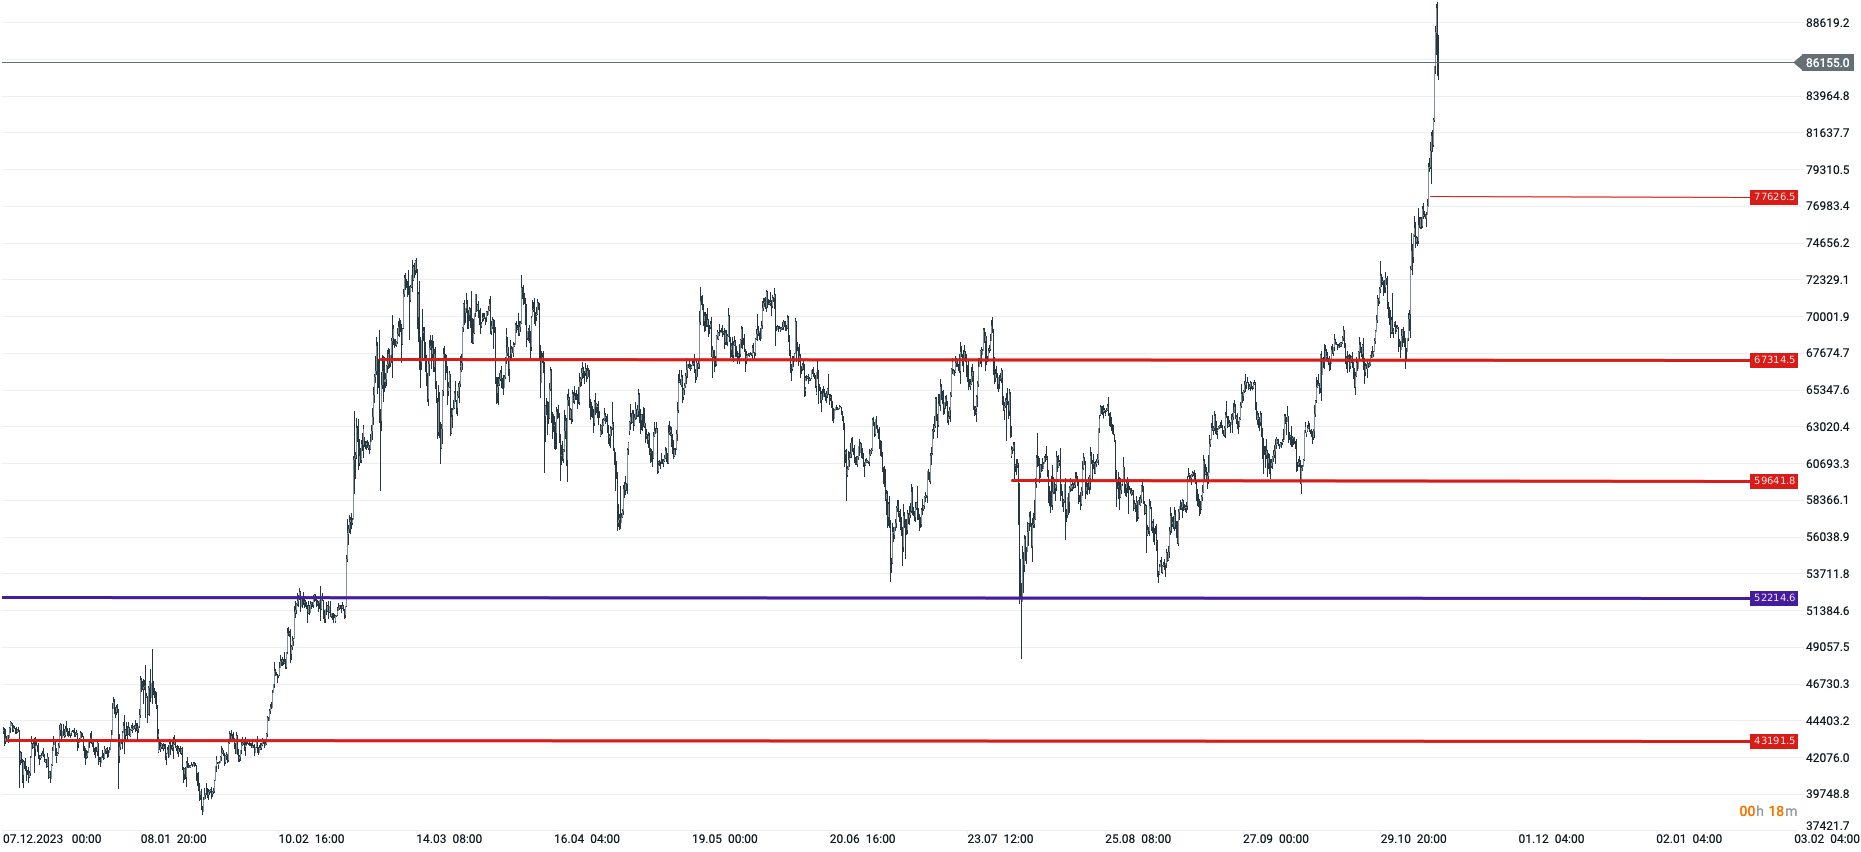Click the 58366.1 price axis value
1861x852 pixels.
pyautogui.click(x=1827, y=500)
